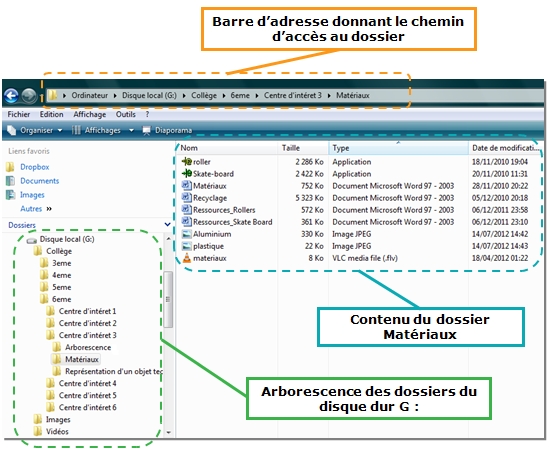Select Centre d'intéret 4 folder in tree
Viewport: 551px width, 457px height.
(87, 383)
